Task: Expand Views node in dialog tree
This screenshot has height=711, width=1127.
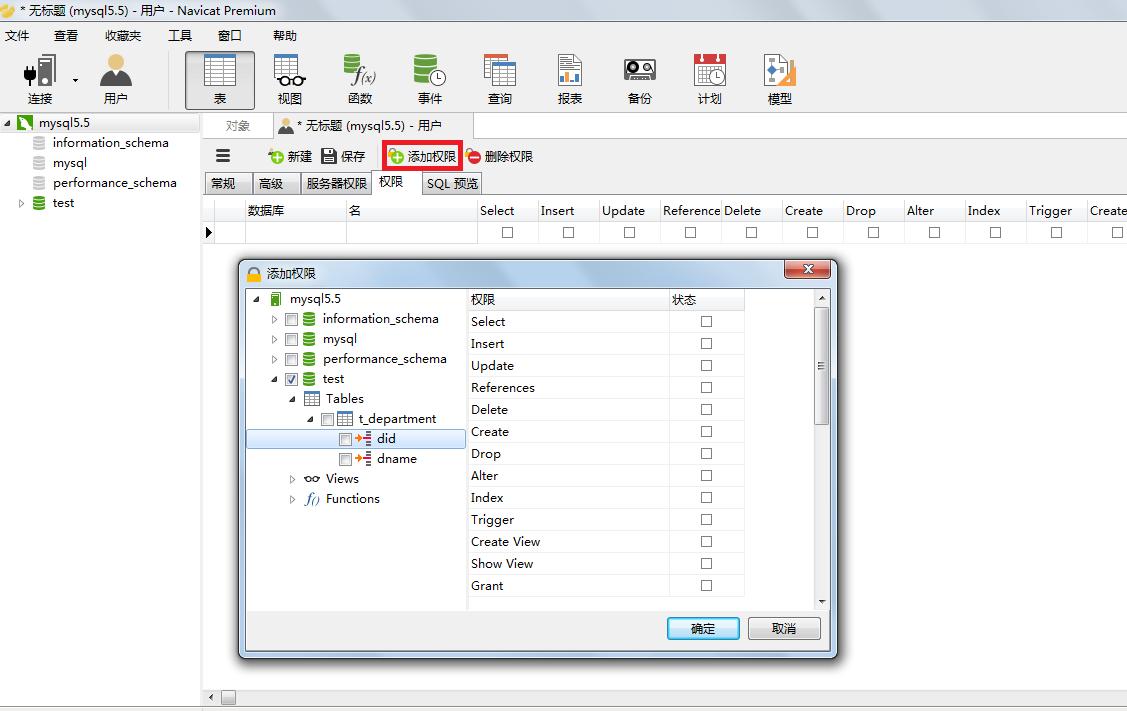Action: click(292, 479)
